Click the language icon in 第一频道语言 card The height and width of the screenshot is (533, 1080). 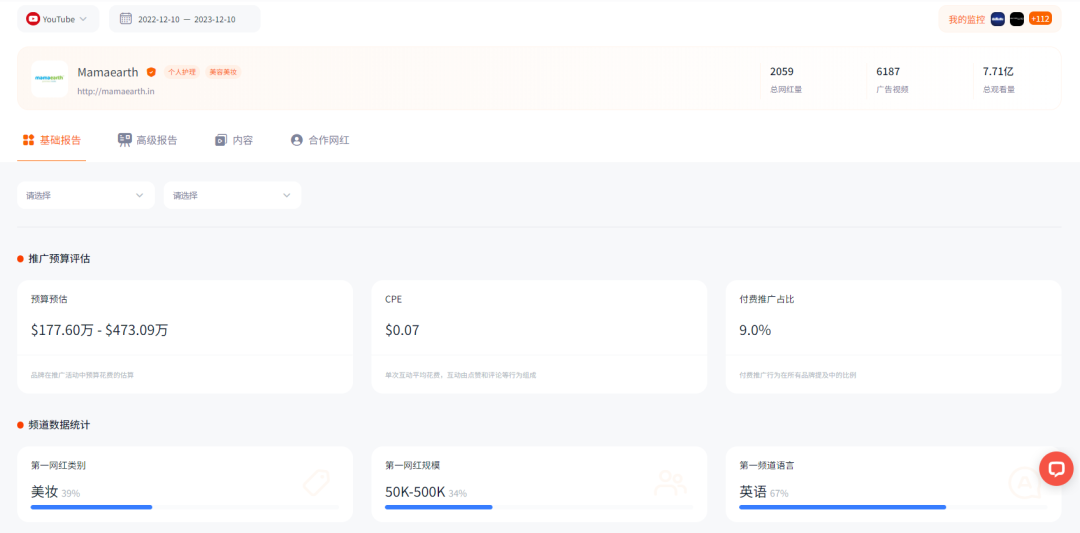1024,483
